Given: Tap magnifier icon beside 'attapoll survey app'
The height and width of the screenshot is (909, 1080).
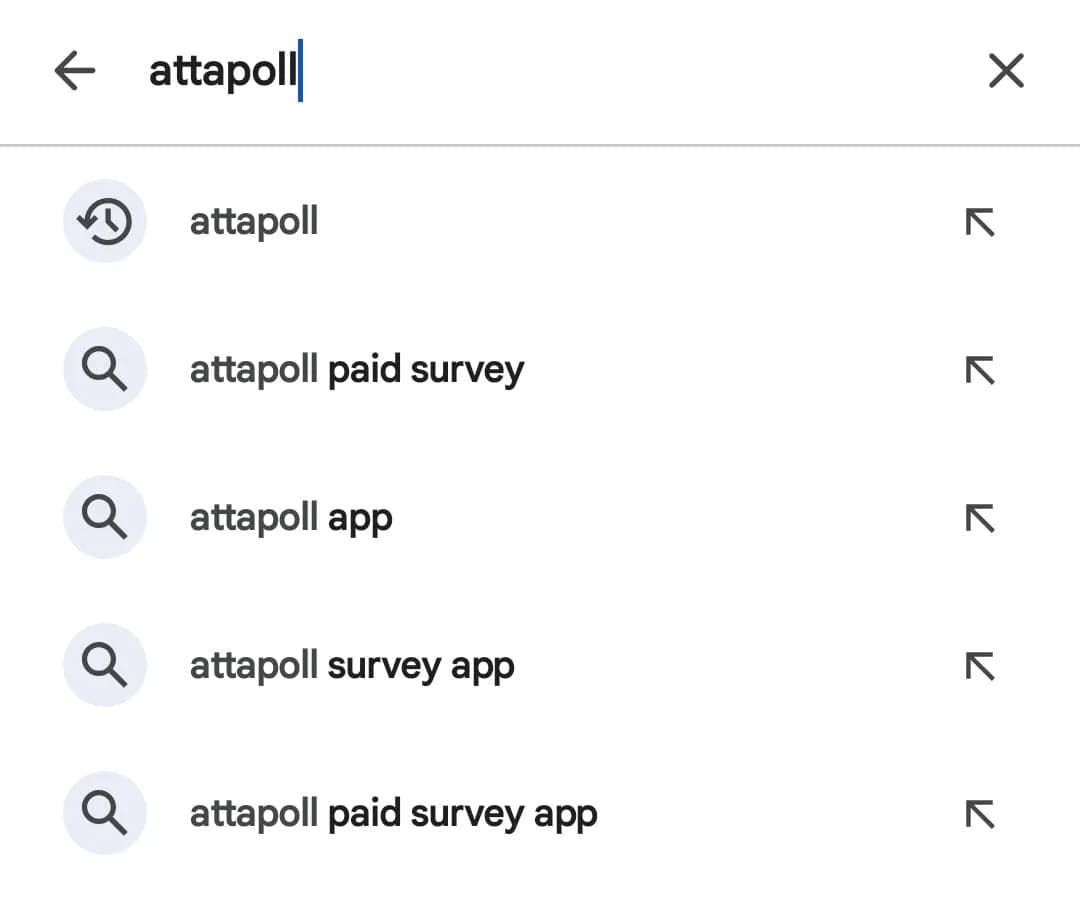Looking at the screenshot, I should pyautogui.click(x=105, y=666).
